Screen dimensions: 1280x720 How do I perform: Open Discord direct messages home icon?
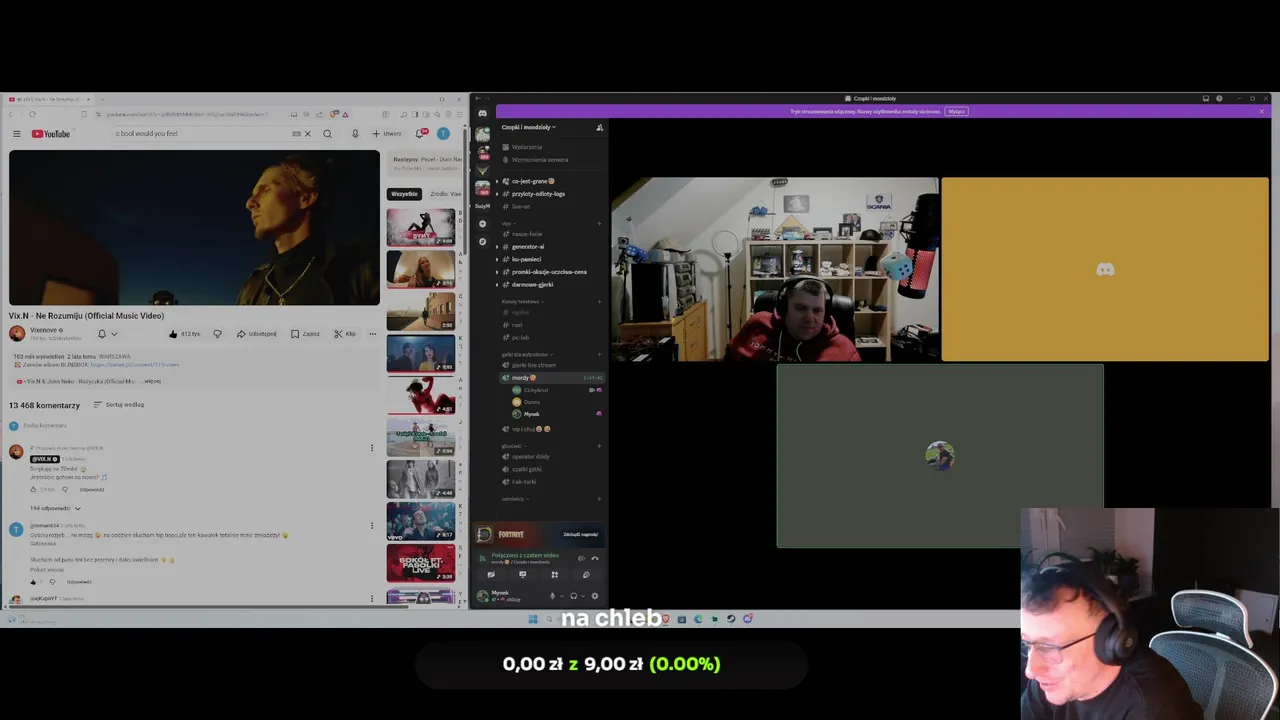[483, 113]
